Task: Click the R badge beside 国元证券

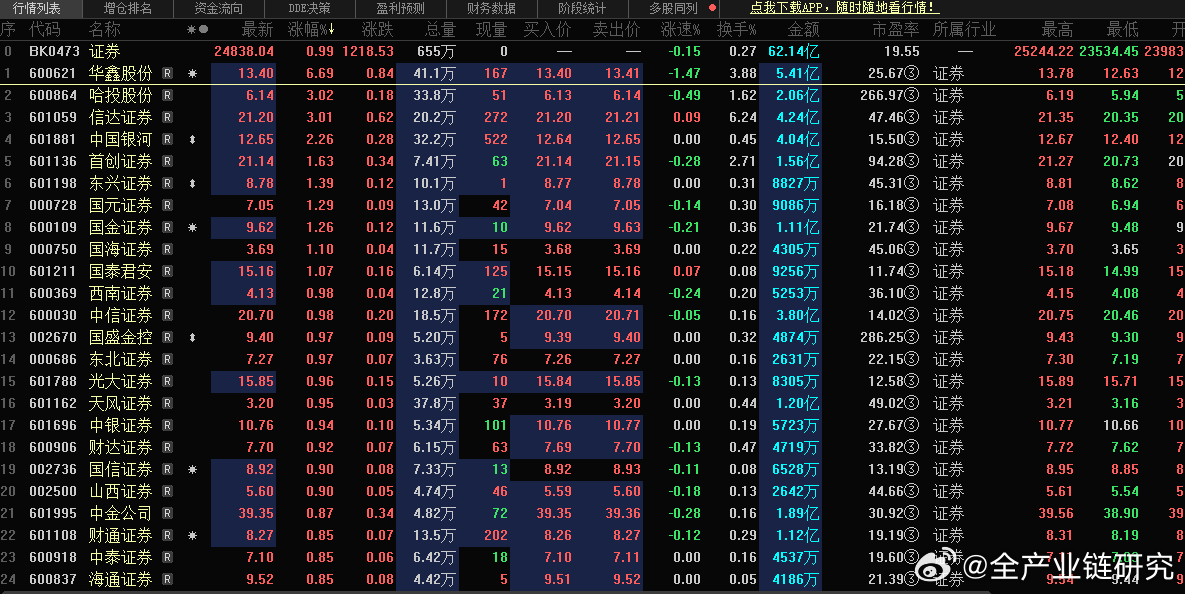Action: point(167,205)
